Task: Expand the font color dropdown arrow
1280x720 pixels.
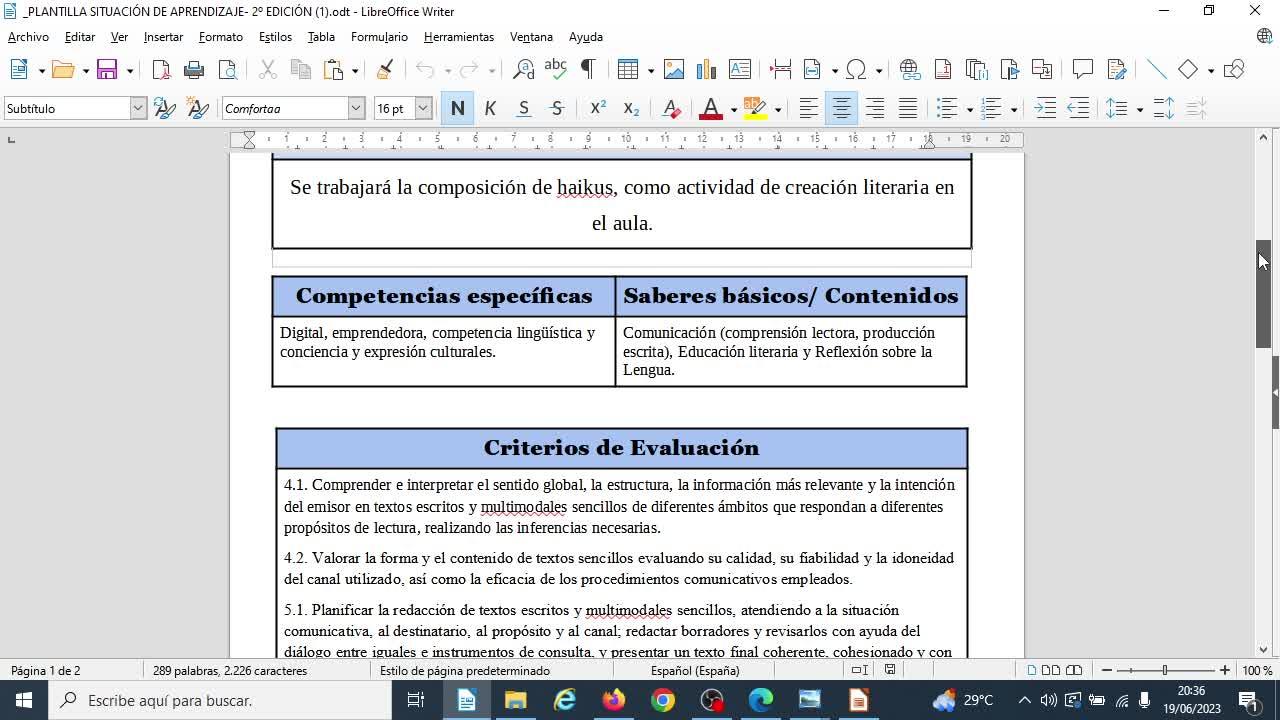Action: (x=733, y=109)
